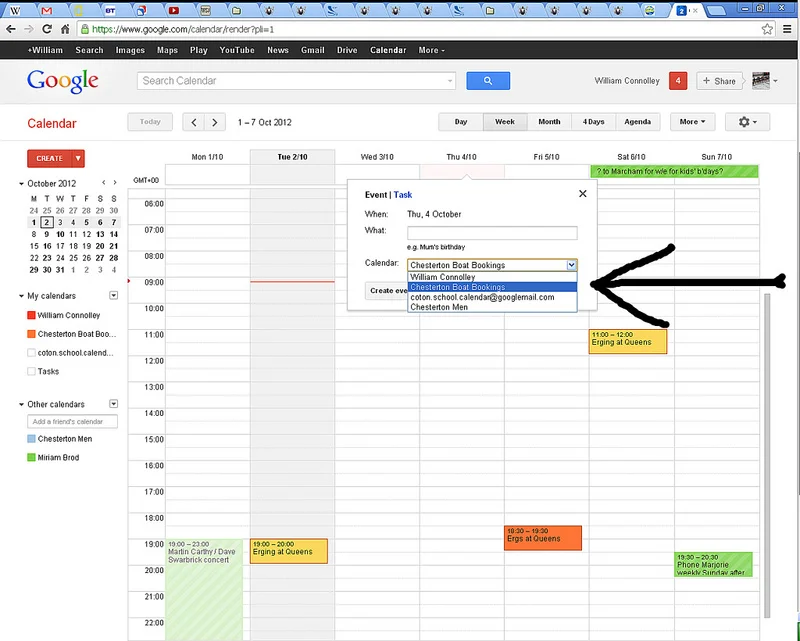This screenshot has height=641, width=800.
Task: Enable the Tasks calendar checkbox
Action: pyautogui.click(x=31, y=372)
